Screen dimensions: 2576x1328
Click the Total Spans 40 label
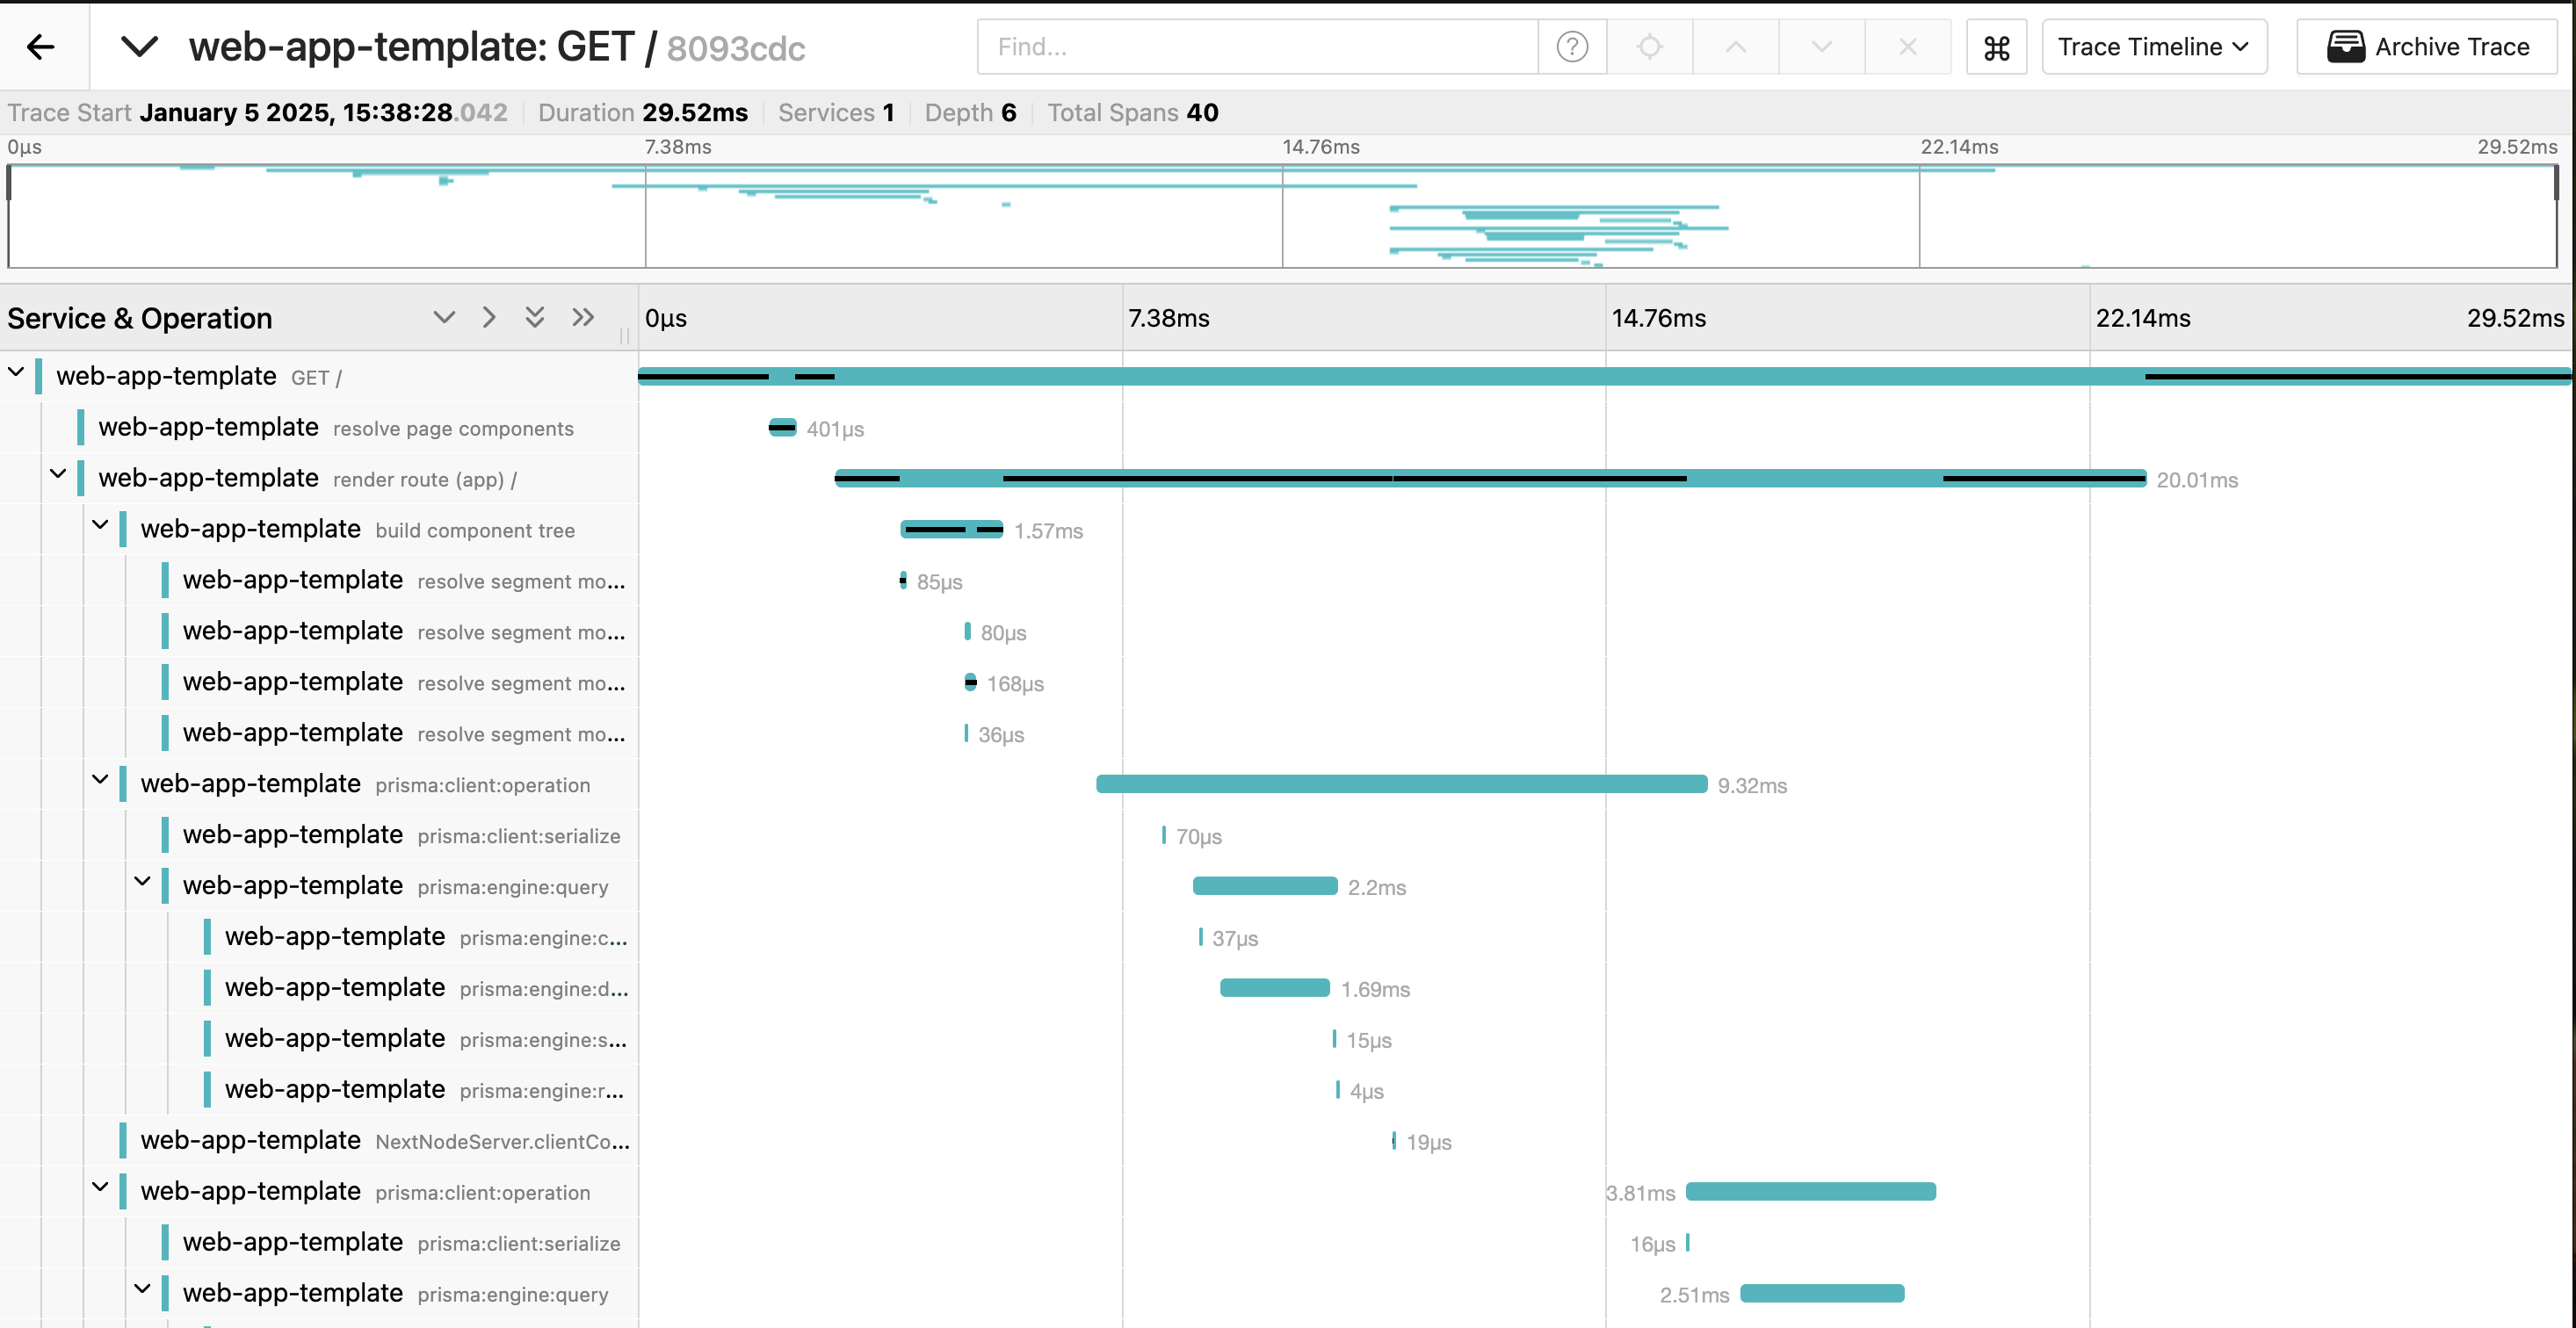[x=1133, y=113]
